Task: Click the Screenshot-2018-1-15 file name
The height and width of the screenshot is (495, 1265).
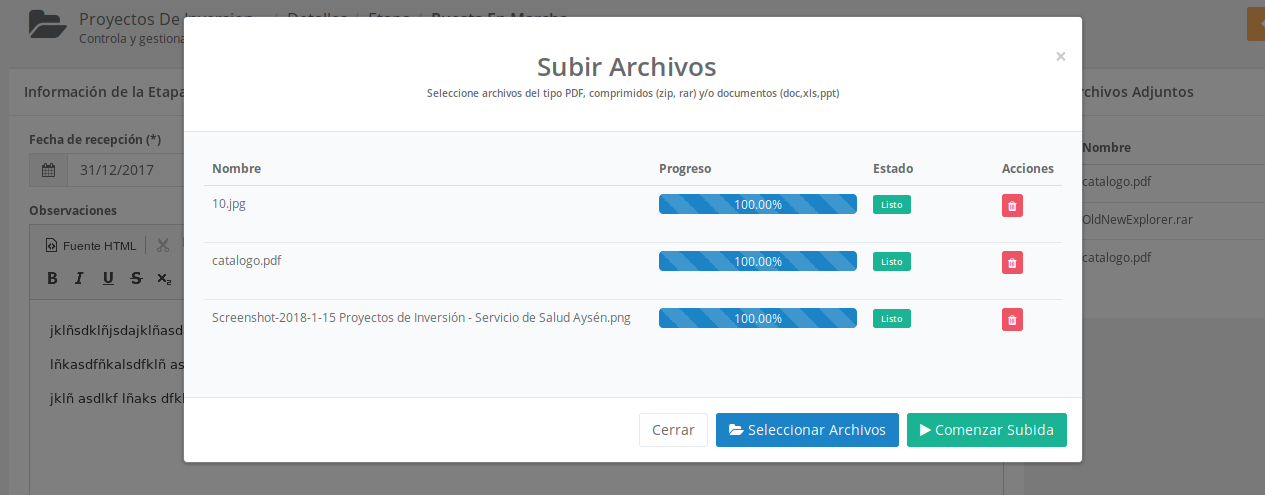Action: (421, 318)
